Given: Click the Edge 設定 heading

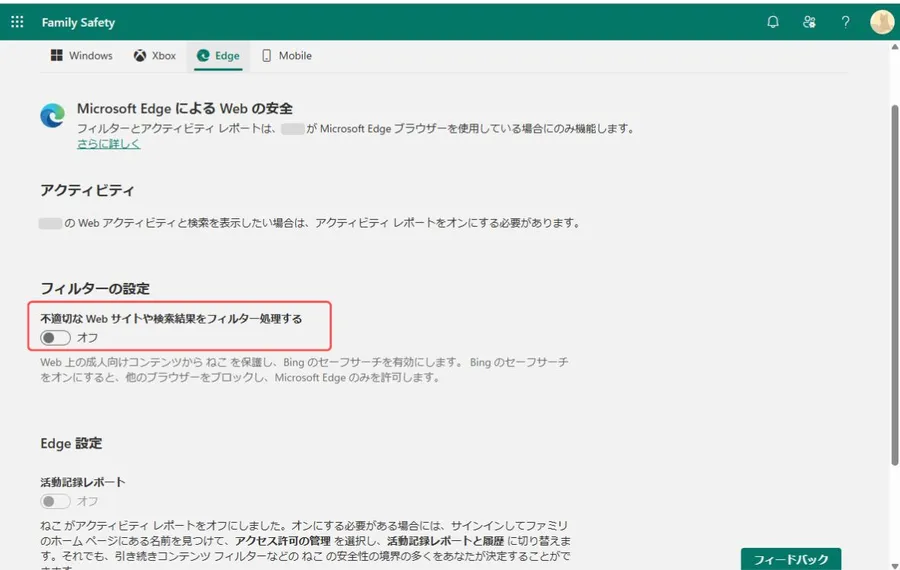Looking at the screenshot, I should point(71,443).
